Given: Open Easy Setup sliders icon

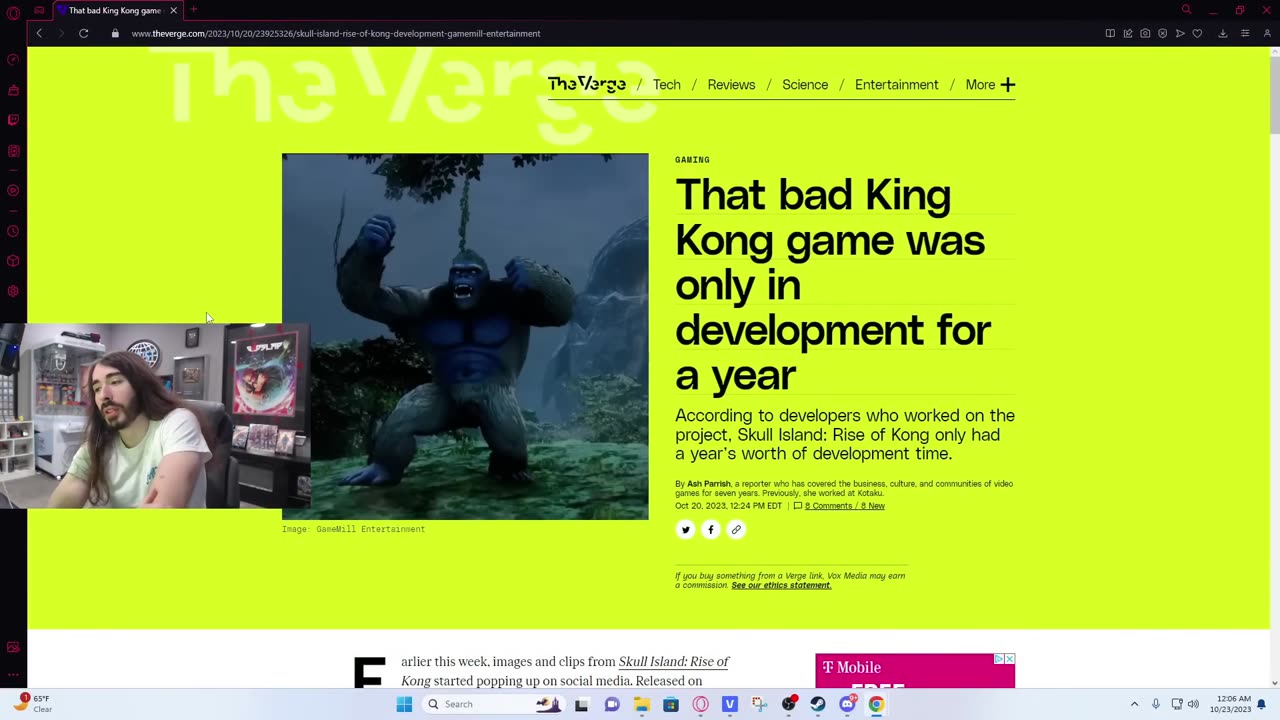Looking at the screenshot, I should pos(1245,33).
